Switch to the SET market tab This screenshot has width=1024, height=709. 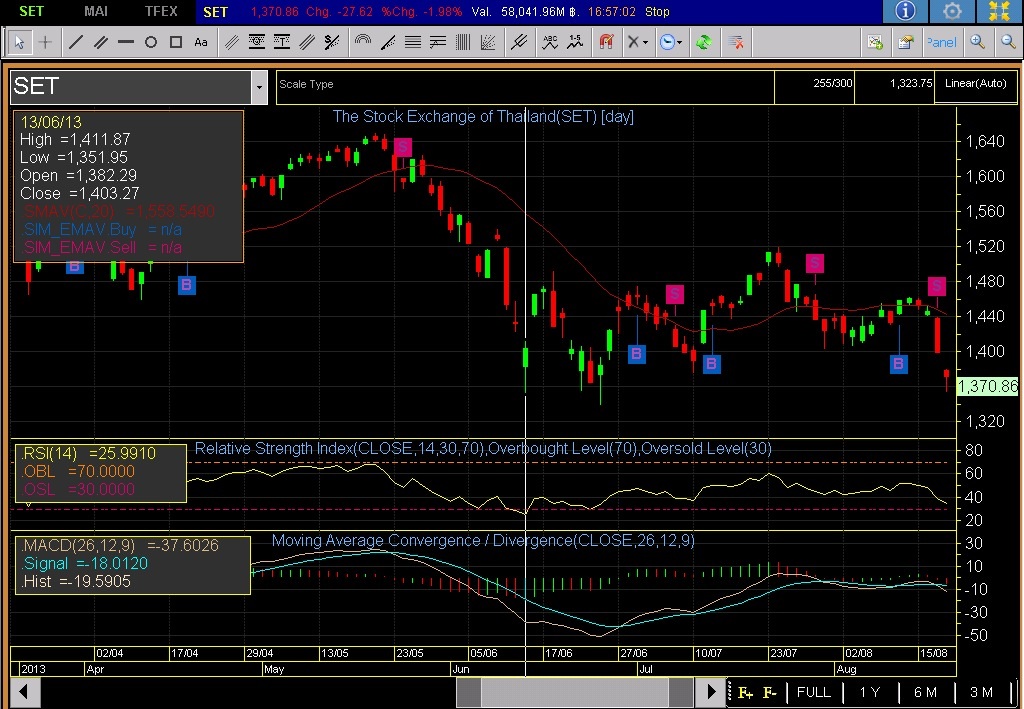(x=31, y=11)
